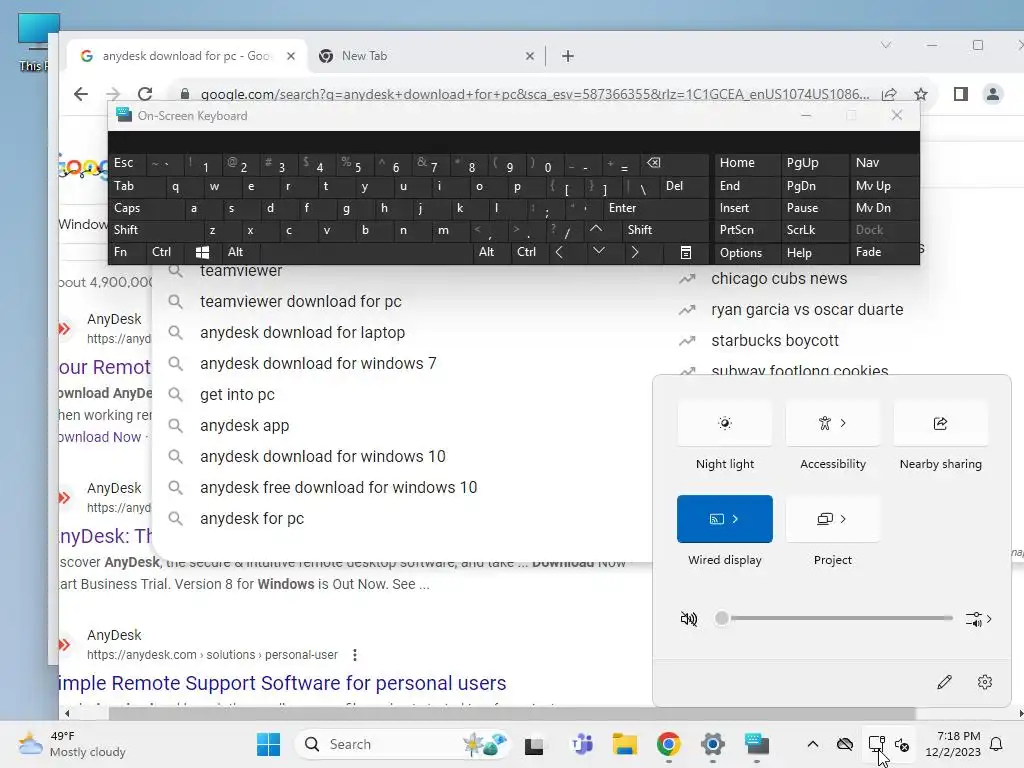This screenshot has width=1024, height=768.
Task: Toggle the ScrLk key on keyboard
Action: tap(814, 230)
